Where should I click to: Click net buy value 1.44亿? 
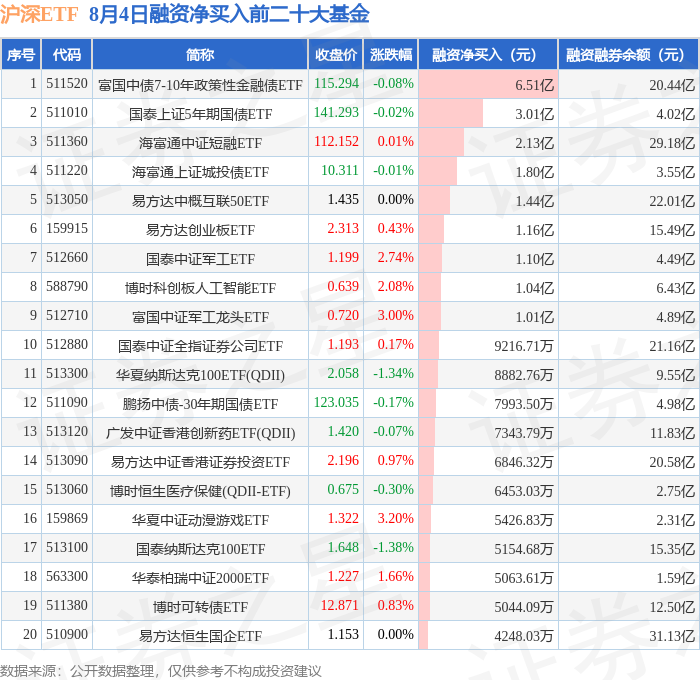[534, 201]
